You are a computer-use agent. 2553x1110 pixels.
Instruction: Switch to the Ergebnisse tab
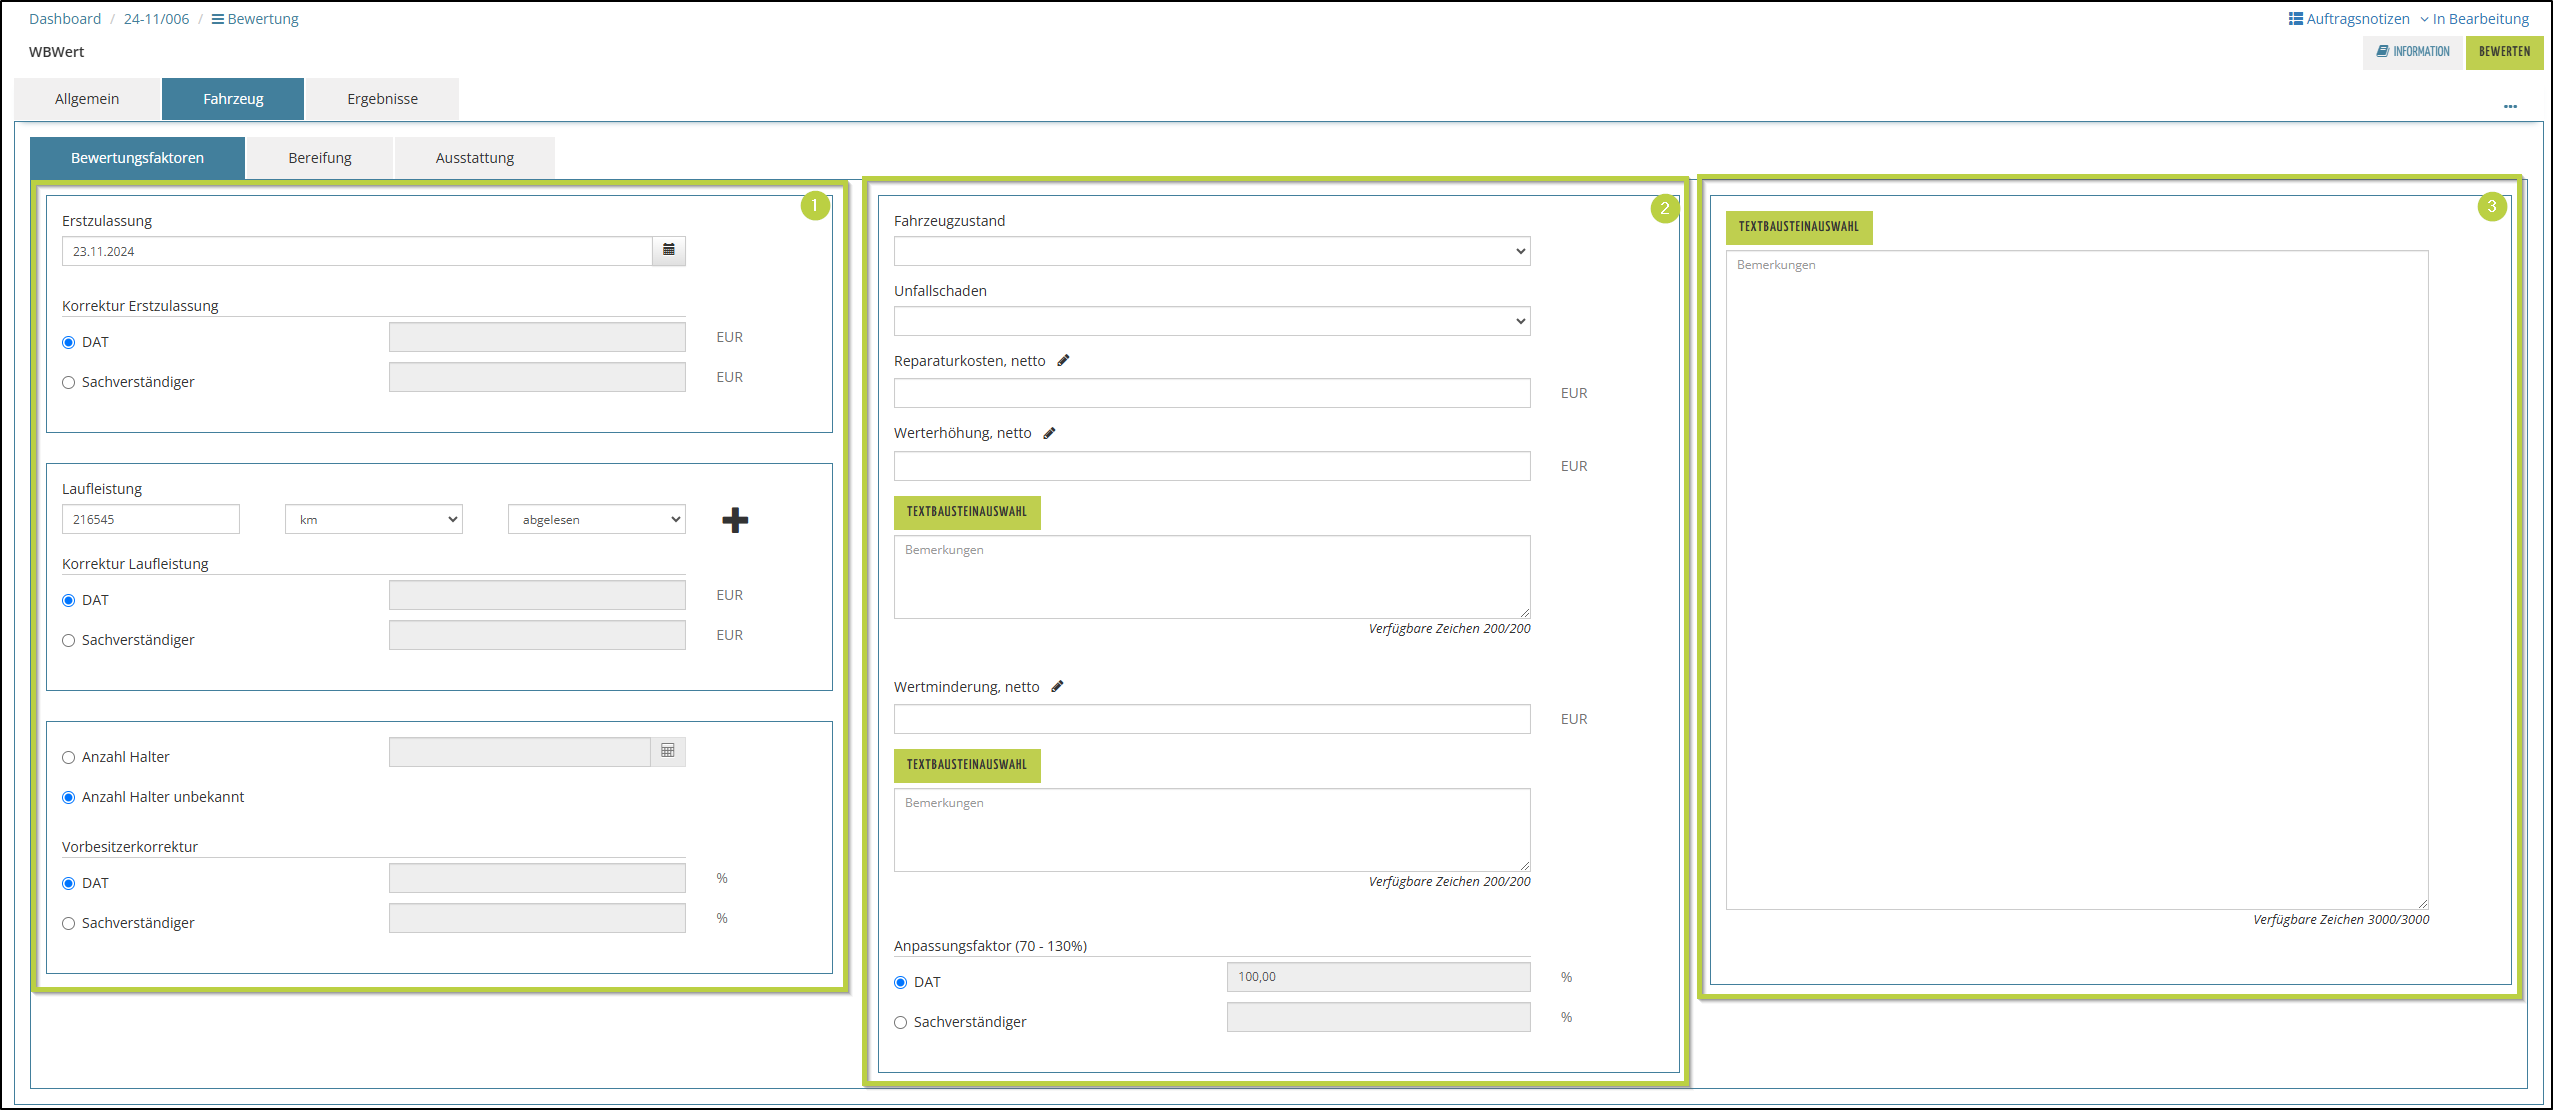[x=382, y=99]
